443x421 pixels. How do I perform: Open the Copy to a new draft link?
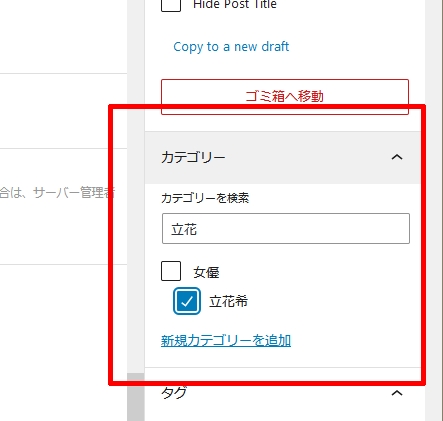(x=231, y=47)
